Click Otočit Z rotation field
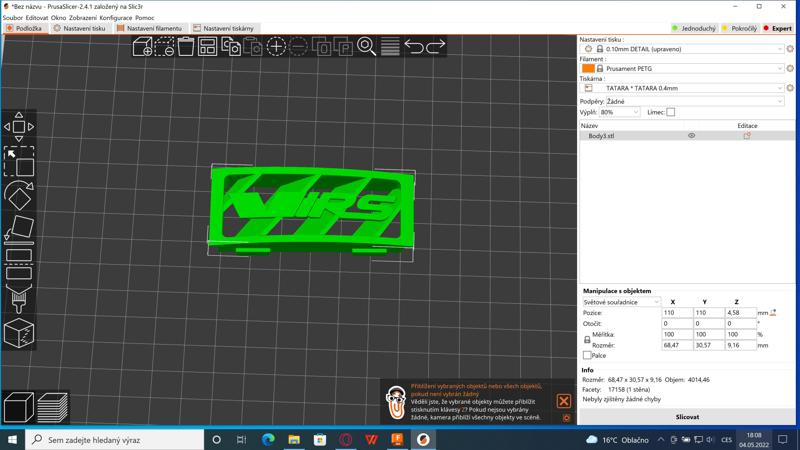The height and width of the screenshot is (450, 800). point(740,323)
